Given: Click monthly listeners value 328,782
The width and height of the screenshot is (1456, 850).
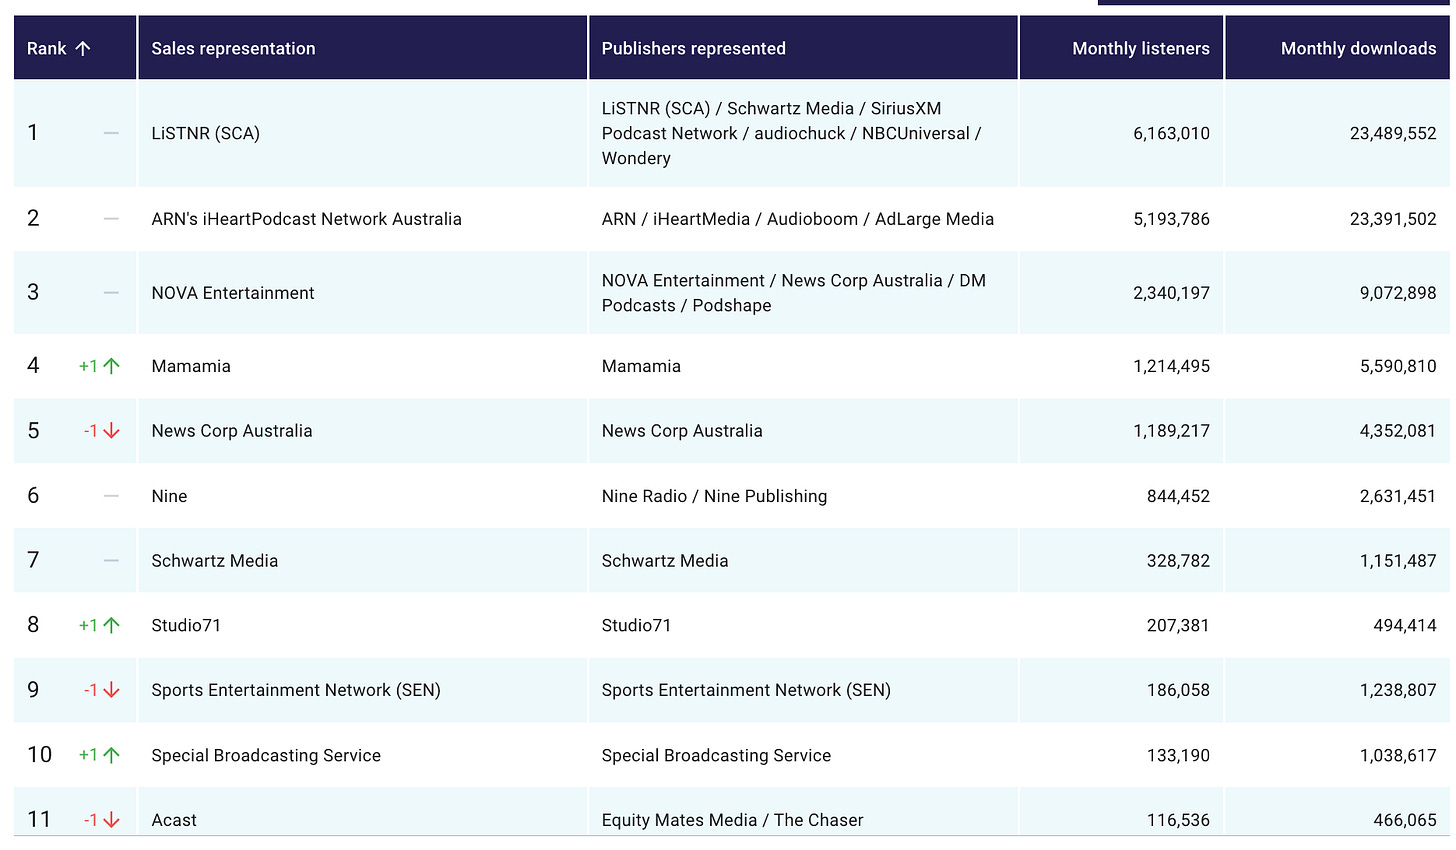Looking at the screenshot, I should pos(1178,561).
